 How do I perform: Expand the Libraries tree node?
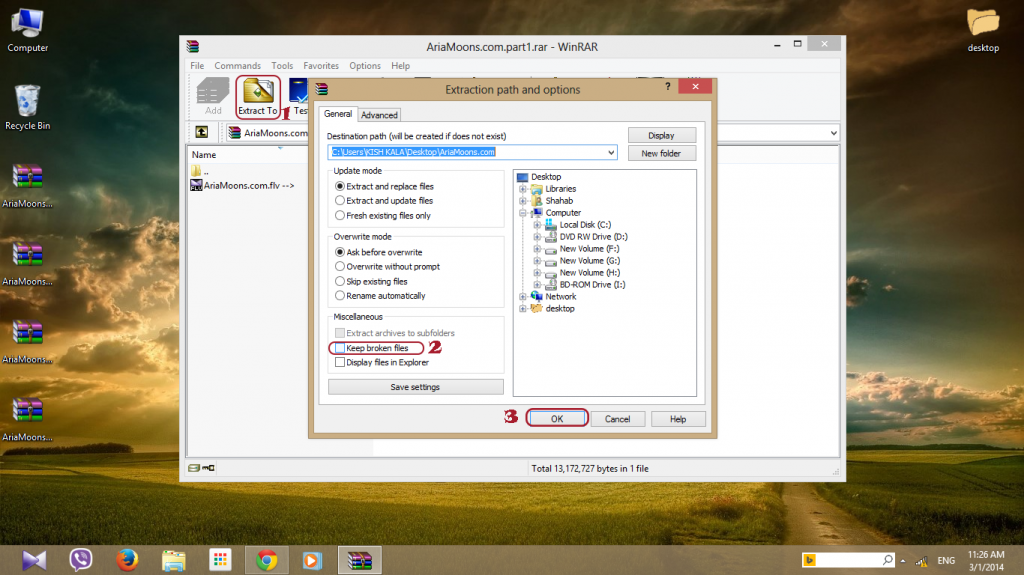coord(523,189)
